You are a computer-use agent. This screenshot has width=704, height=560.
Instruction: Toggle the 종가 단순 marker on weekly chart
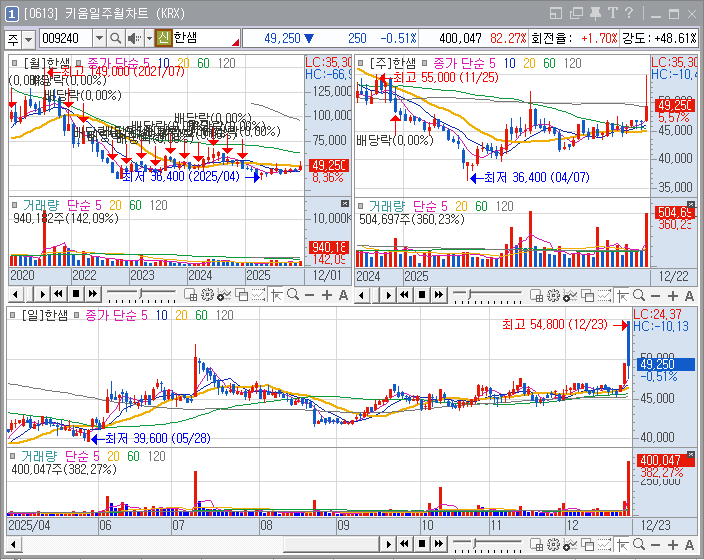tap(423, 63)
